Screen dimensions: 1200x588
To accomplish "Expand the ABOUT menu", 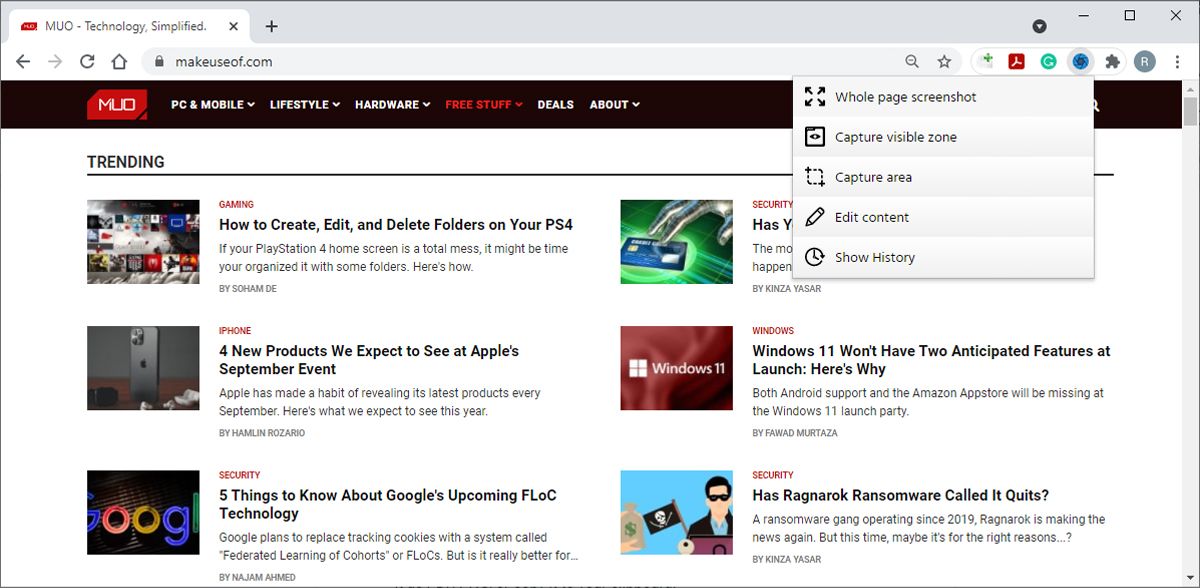I will [x=614, y=104].
